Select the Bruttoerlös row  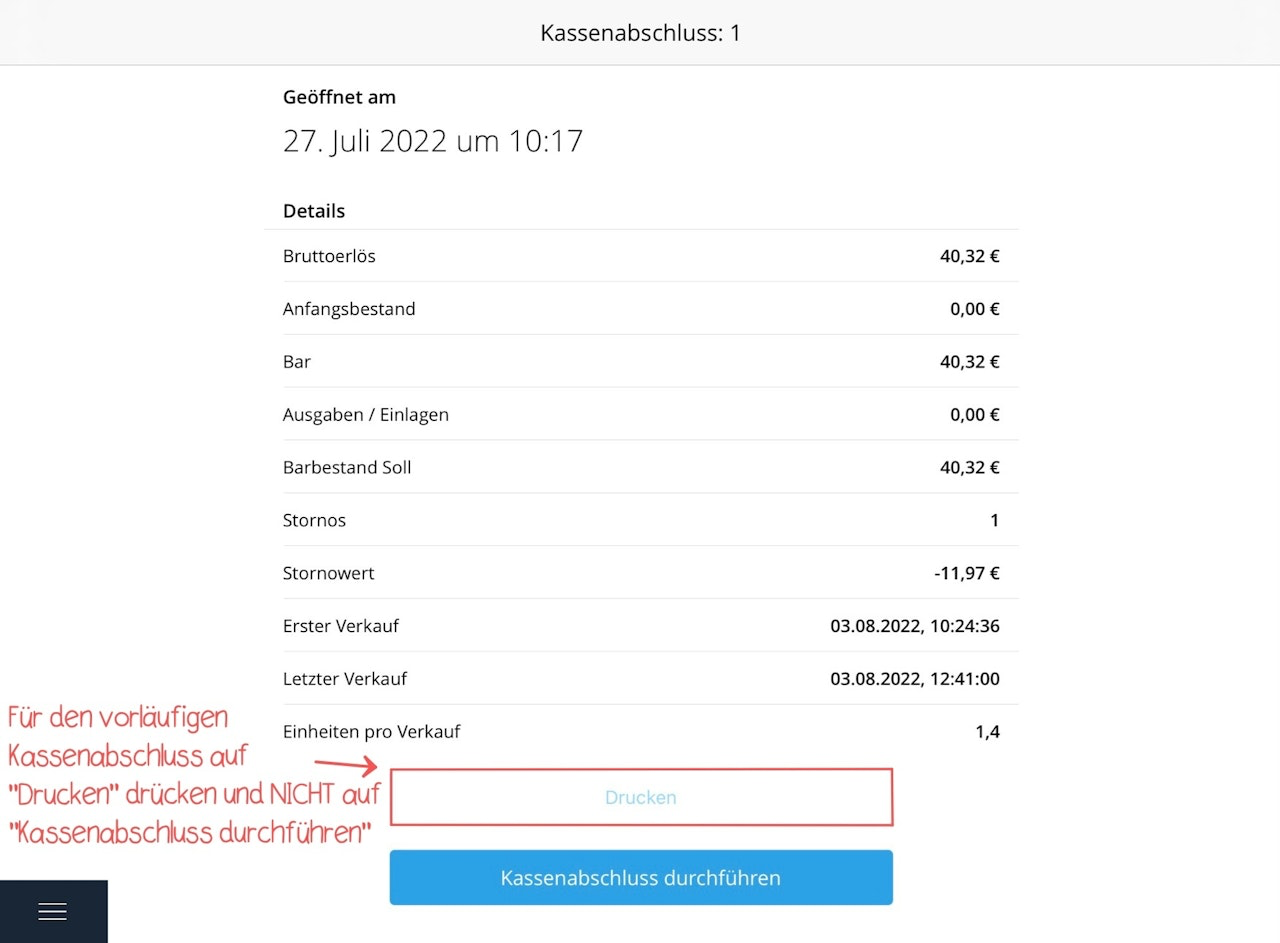[641, 256]
